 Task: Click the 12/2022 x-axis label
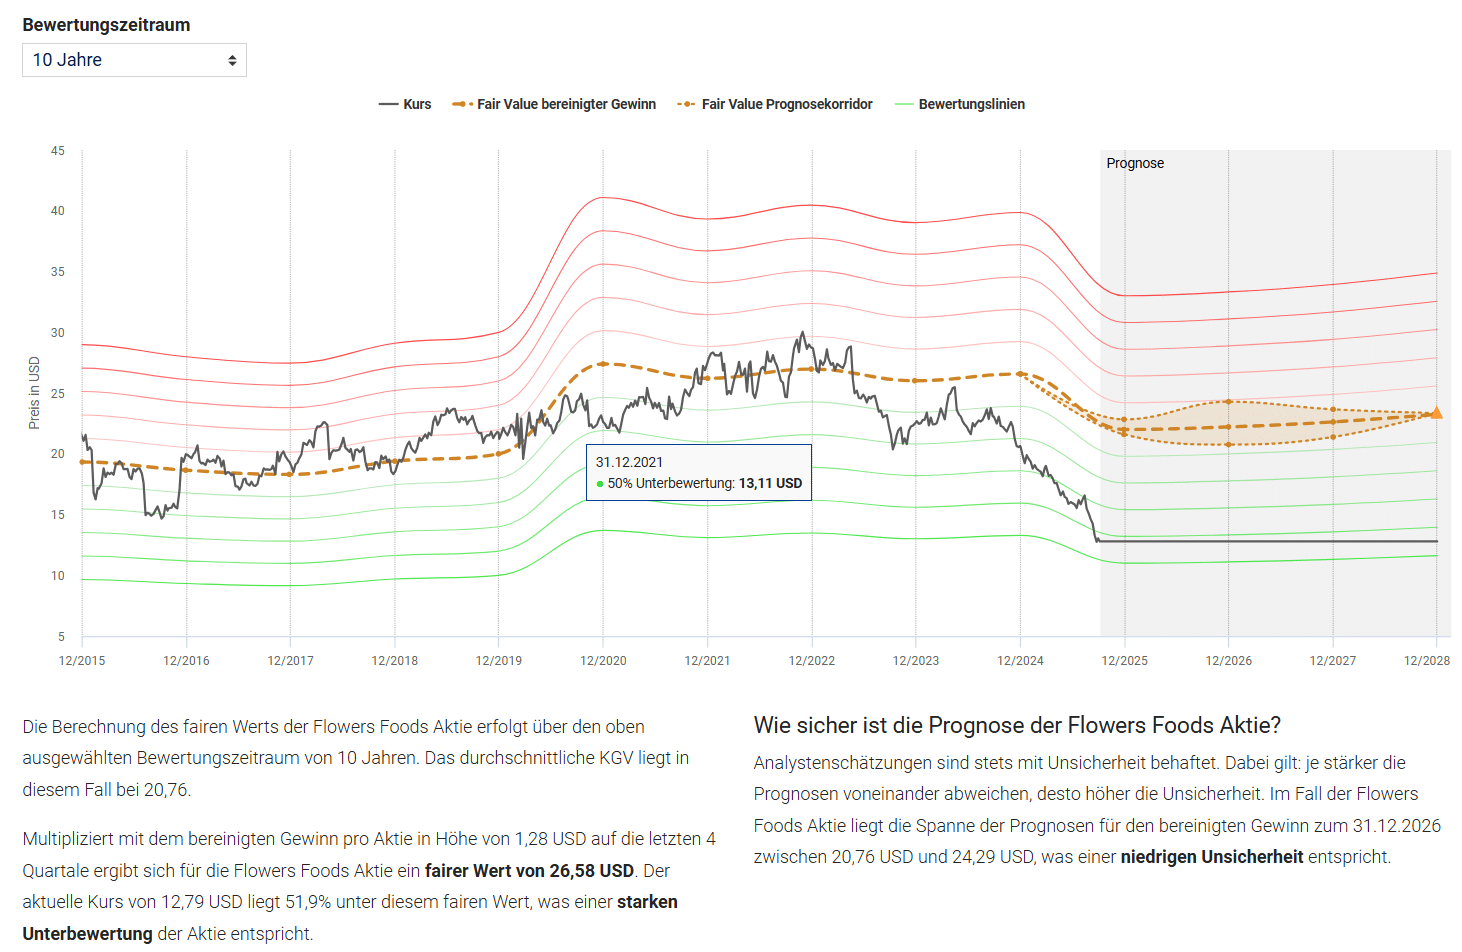click(x=811, y=661)
